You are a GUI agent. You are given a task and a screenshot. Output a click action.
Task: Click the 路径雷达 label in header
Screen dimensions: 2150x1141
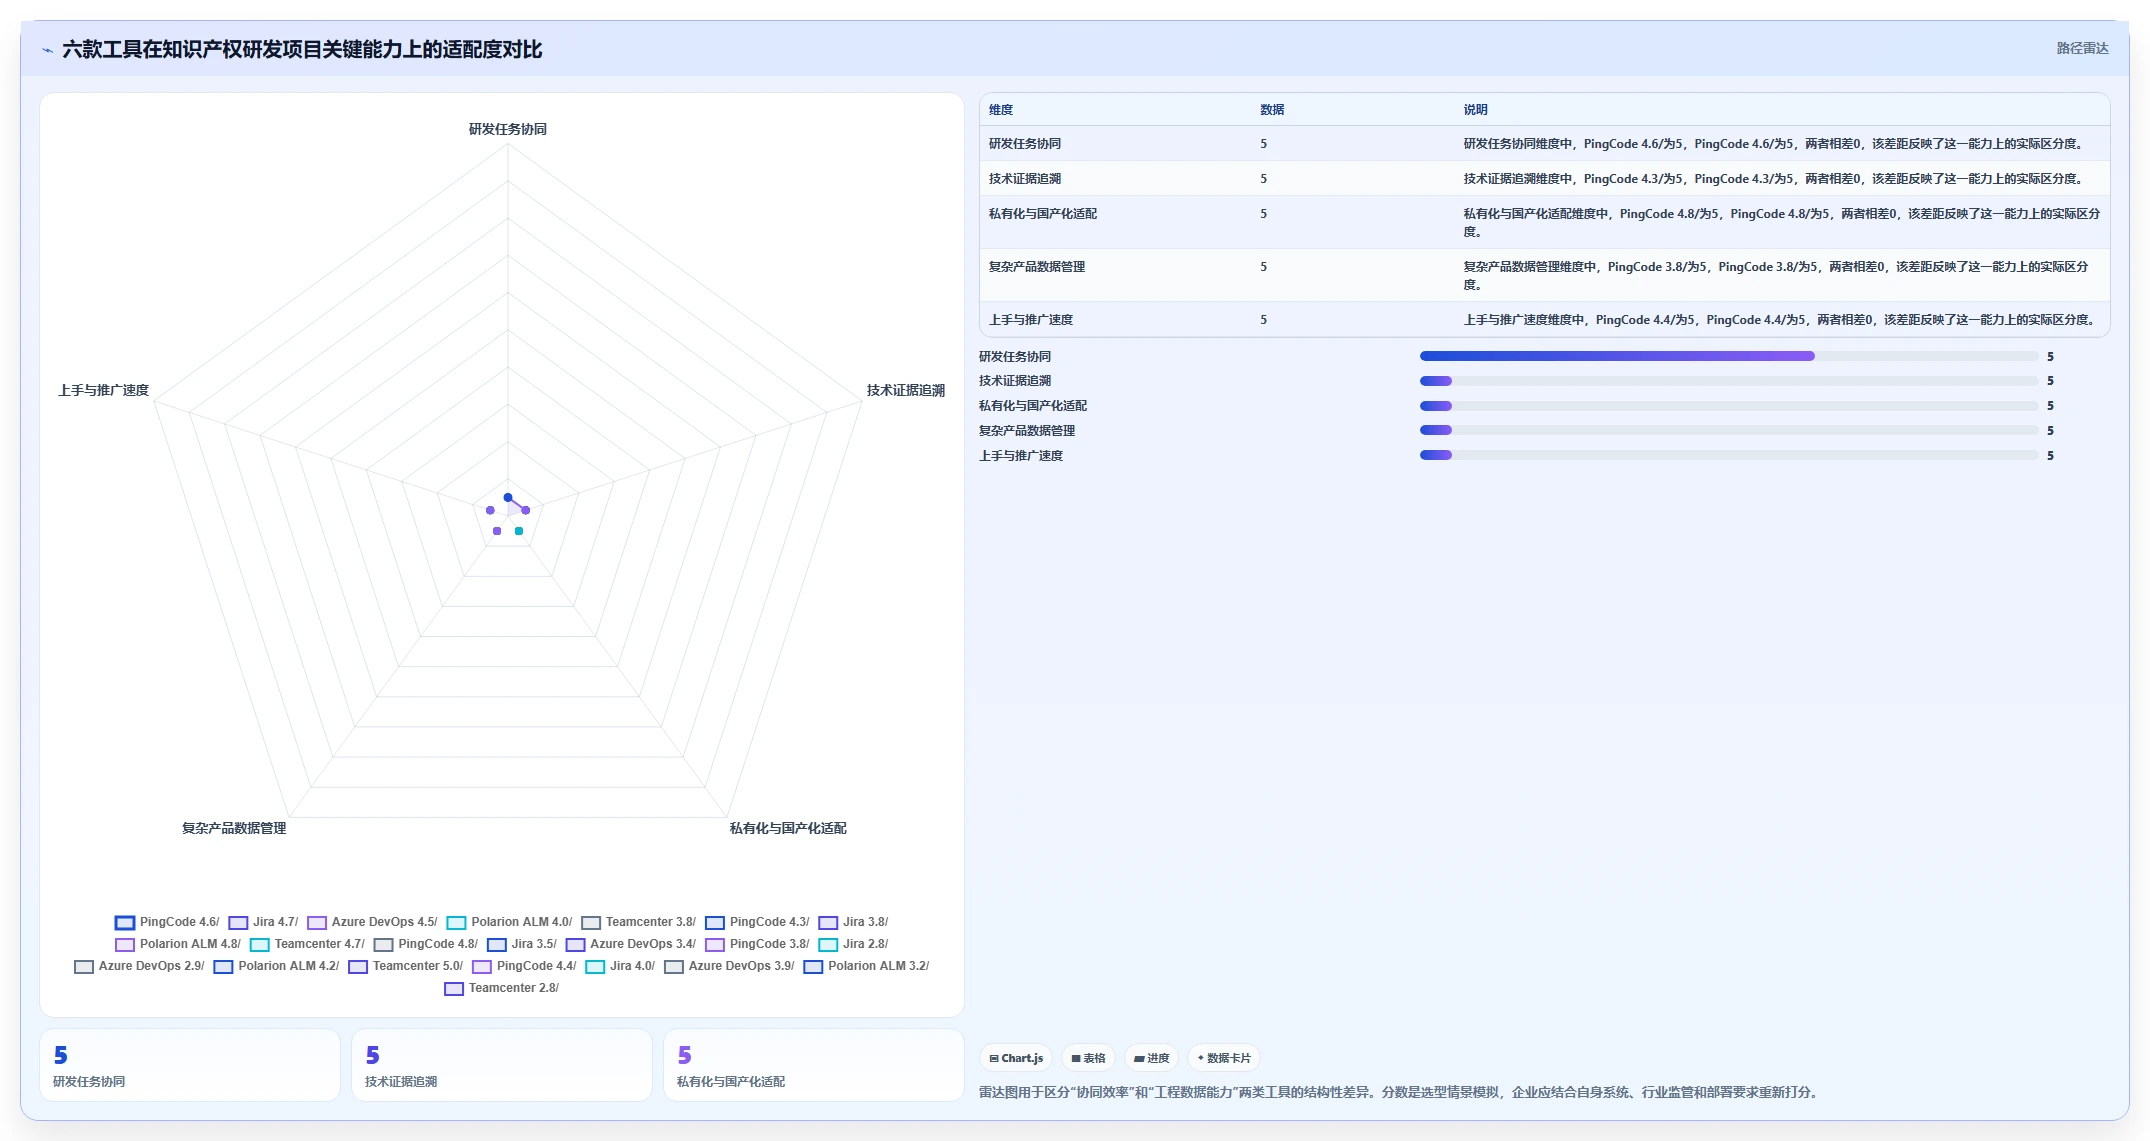[x=2082, y=48]
